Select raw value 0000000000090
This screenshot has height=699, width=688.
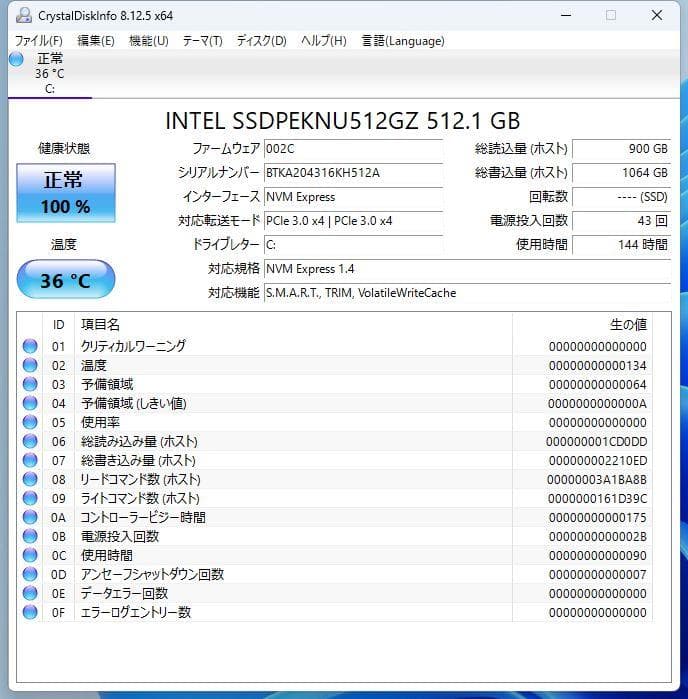click(x=597, y=556)
